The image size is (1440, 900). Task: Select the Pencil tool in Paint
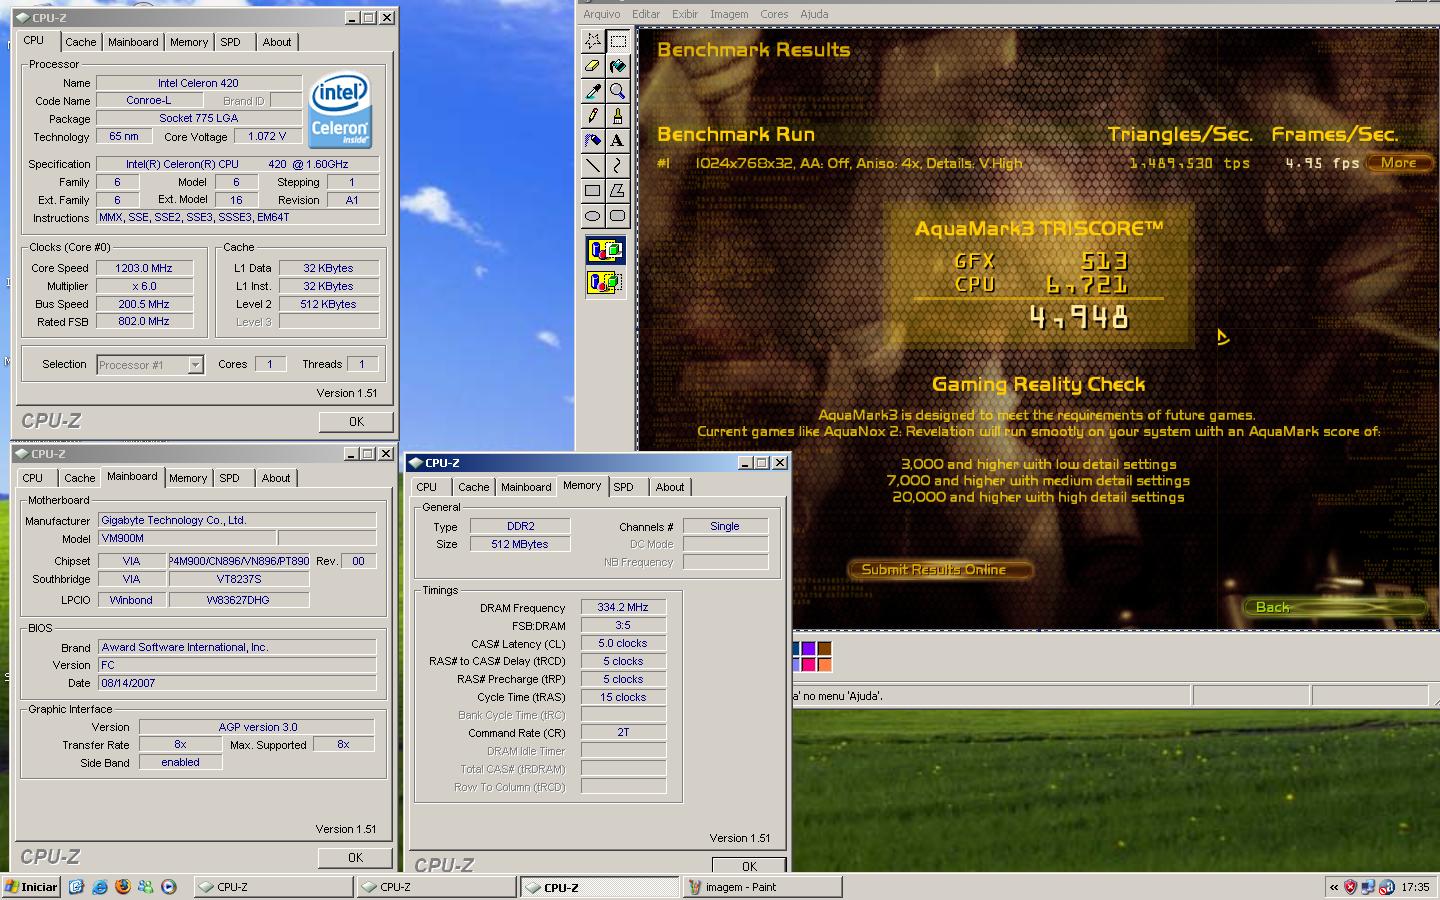pyautogui.click(x=593, y=116)
